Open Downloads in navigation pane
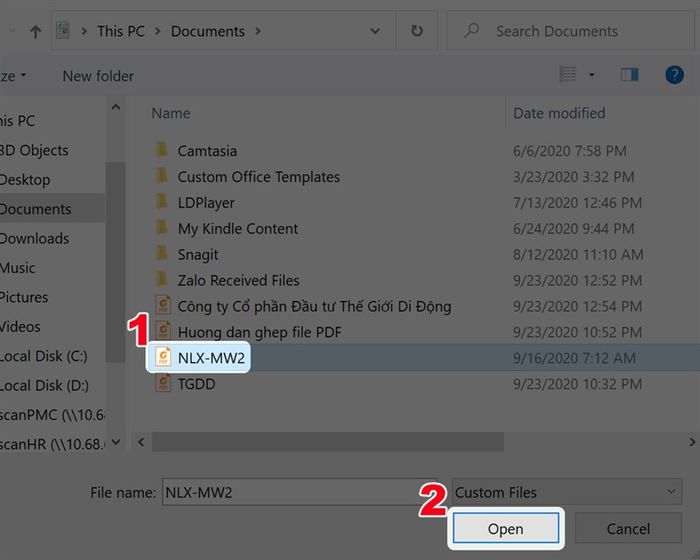 [x=34, y=238]
